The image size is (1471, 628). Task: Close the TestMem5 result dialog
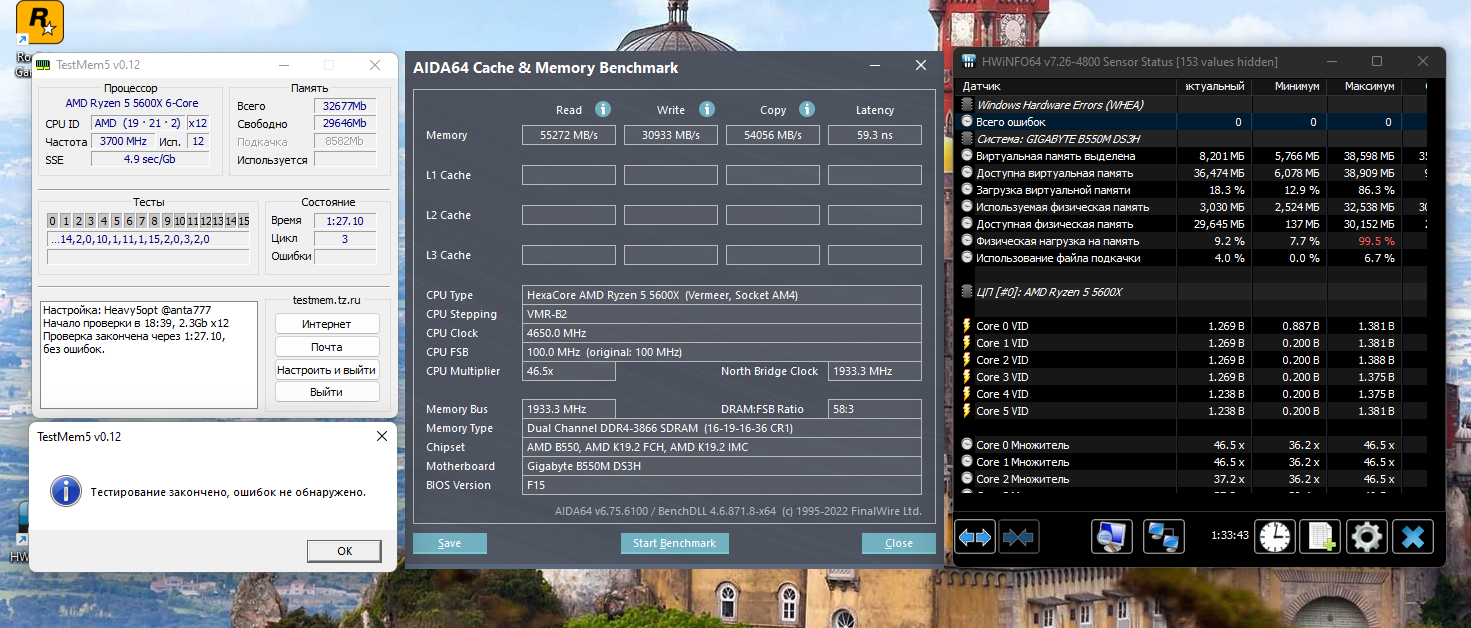[381, 437]
